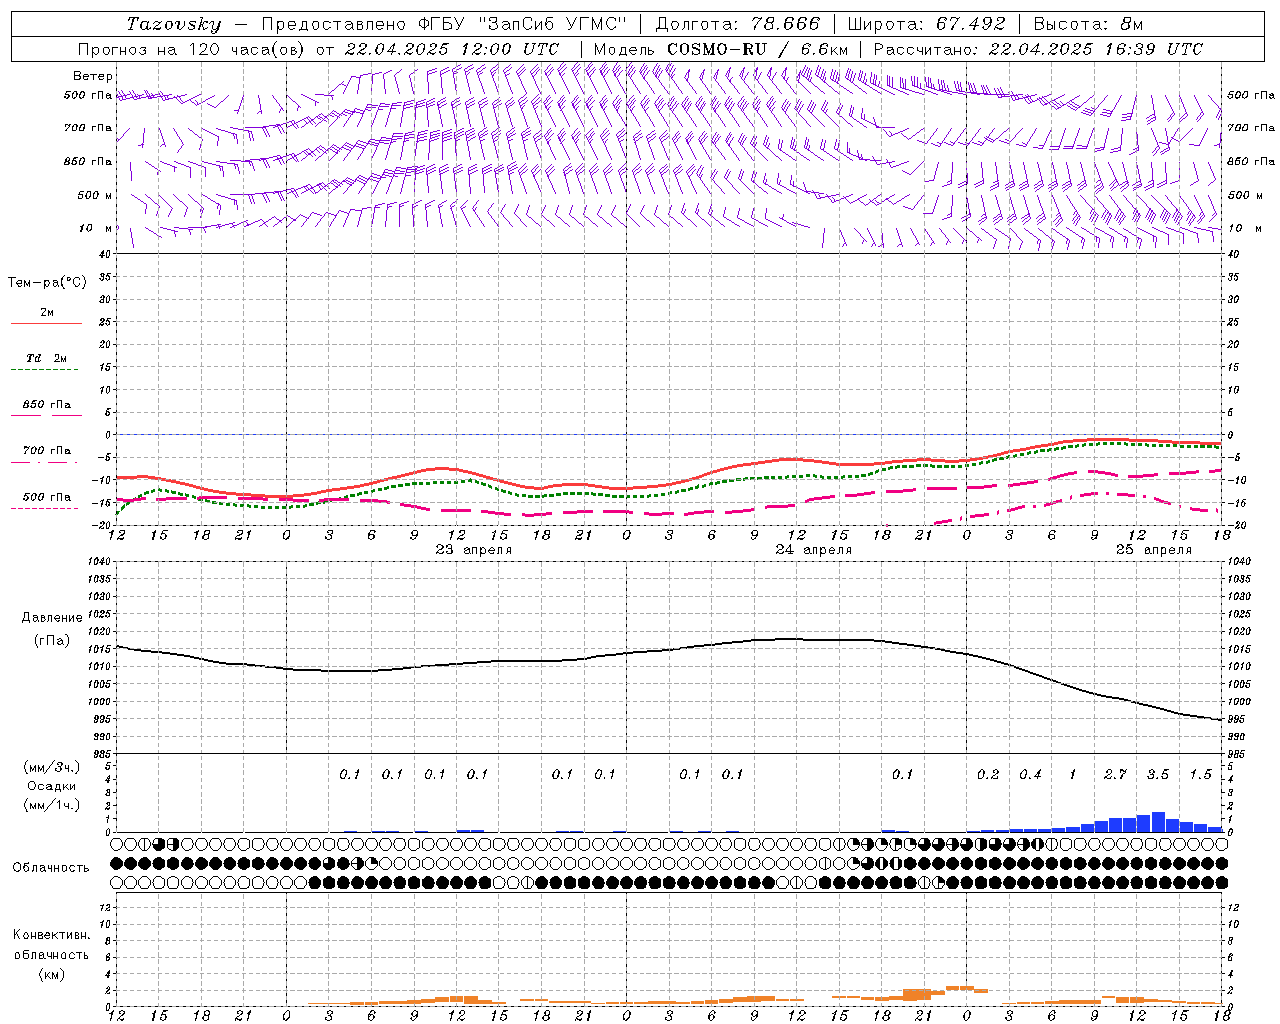The height and width of the screenshot is (1024, 1280).
Task: Click the "23 апреля" date label
Action: pyautogui.click(x=474, y=550)
